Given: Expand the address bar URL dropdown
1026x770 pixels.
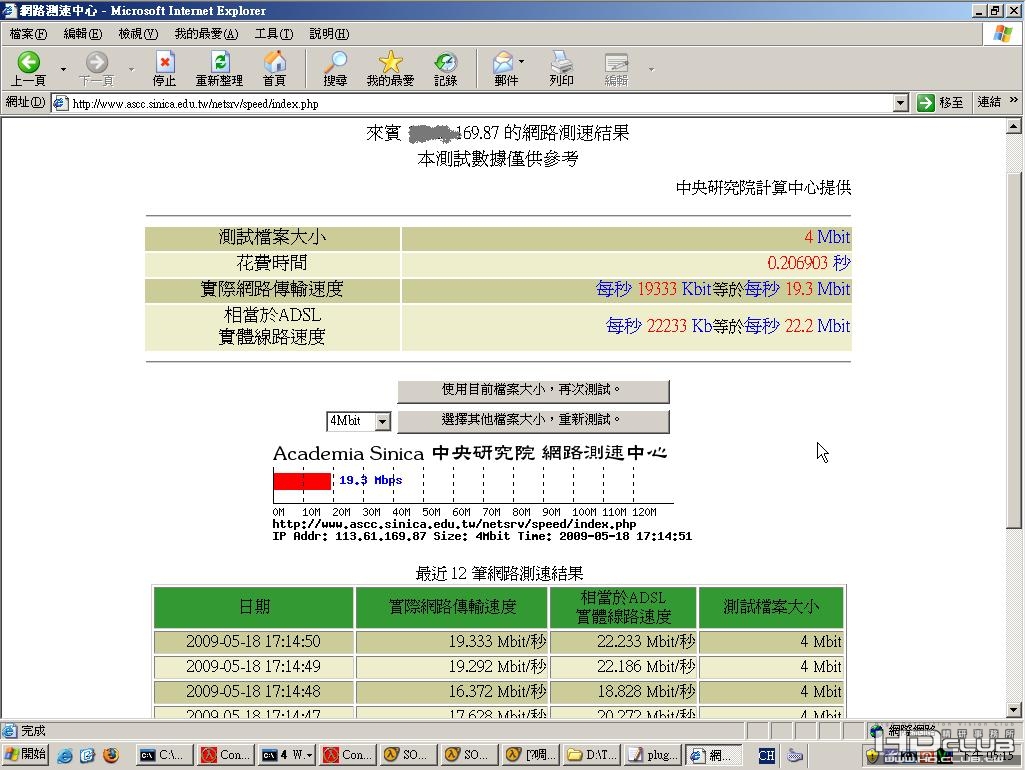Looking at the screenshot, I should click(x=901, y=103).
